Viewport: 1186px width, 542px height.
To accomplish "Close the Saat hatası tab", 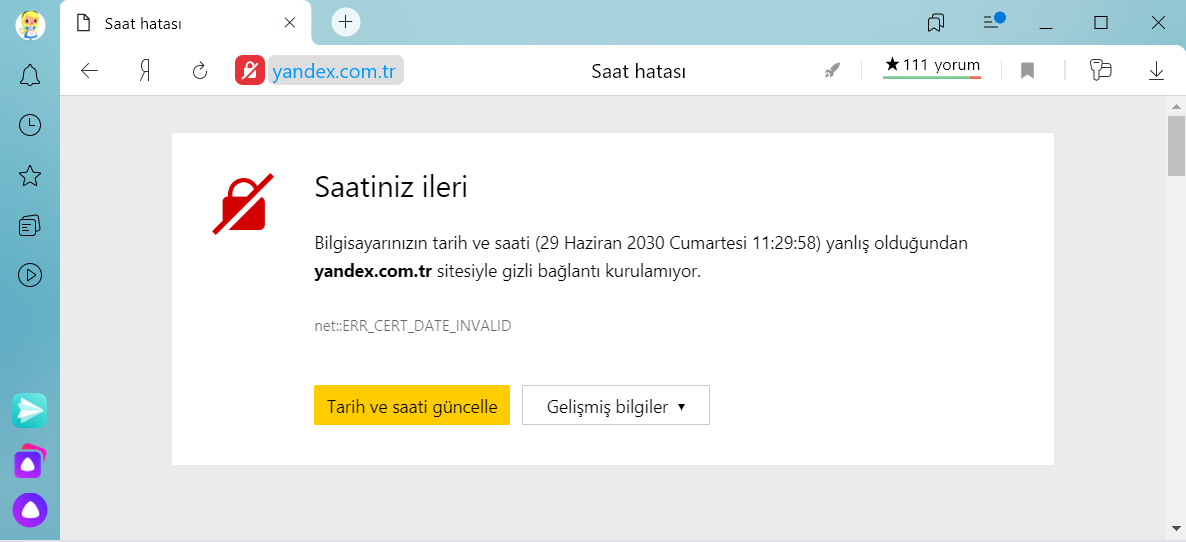I will pyautogui.click(x=289, y=23).
